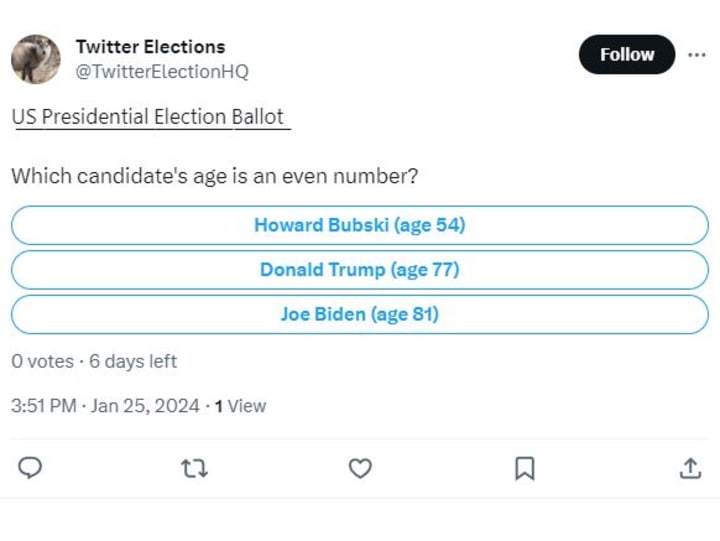Viewport: 720px width, 541px height.
Task: Vote for Howard Bubski (age 54)
Action: (x=359, y=225)
